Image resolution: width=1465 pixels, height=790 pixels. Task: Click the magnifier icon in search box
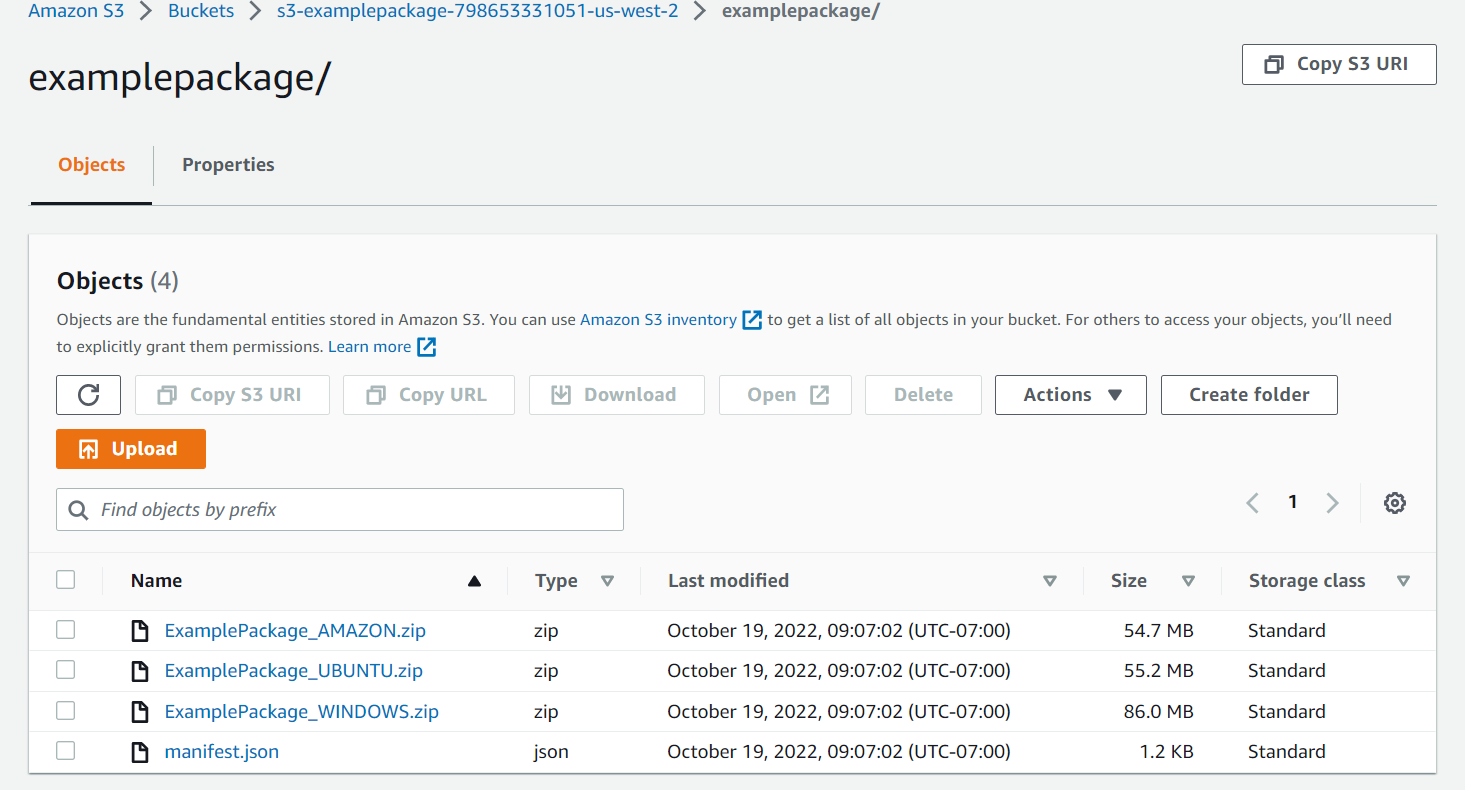coord(78,509)
